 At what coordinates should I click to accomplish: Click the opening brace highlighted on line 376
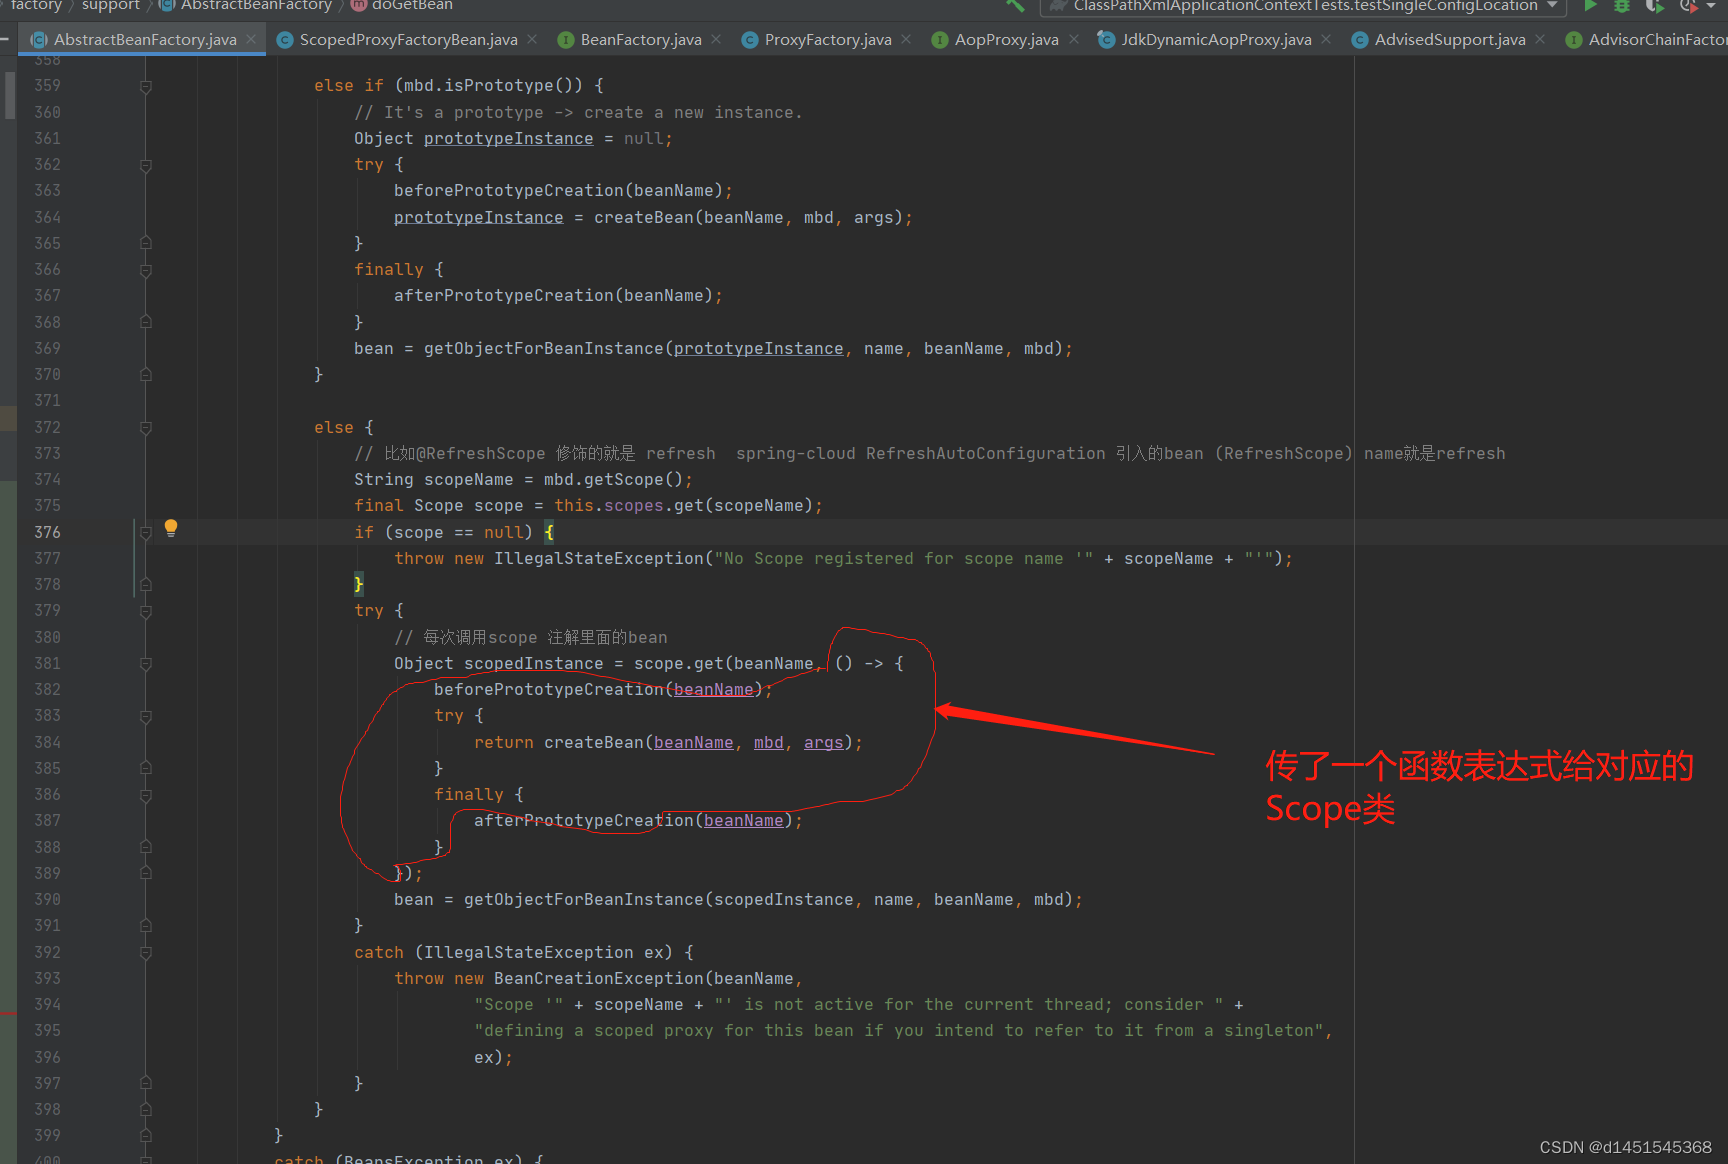point(549,533)
